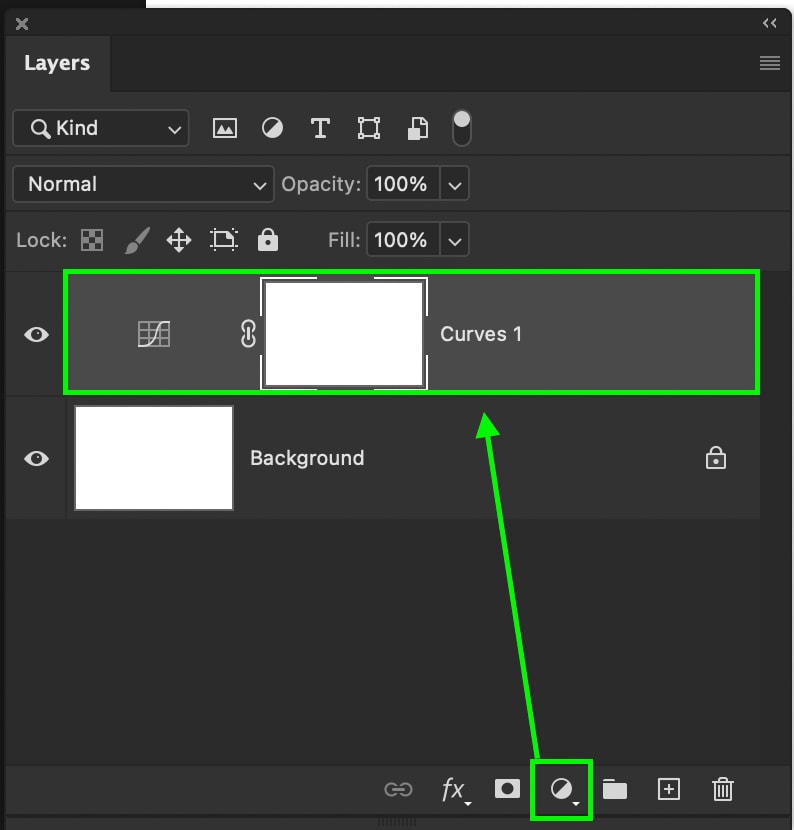Image resolution: width=794 pixels, height=830 pixels.
Task: Click the Opacity label
Action: [x=321, y=184]
